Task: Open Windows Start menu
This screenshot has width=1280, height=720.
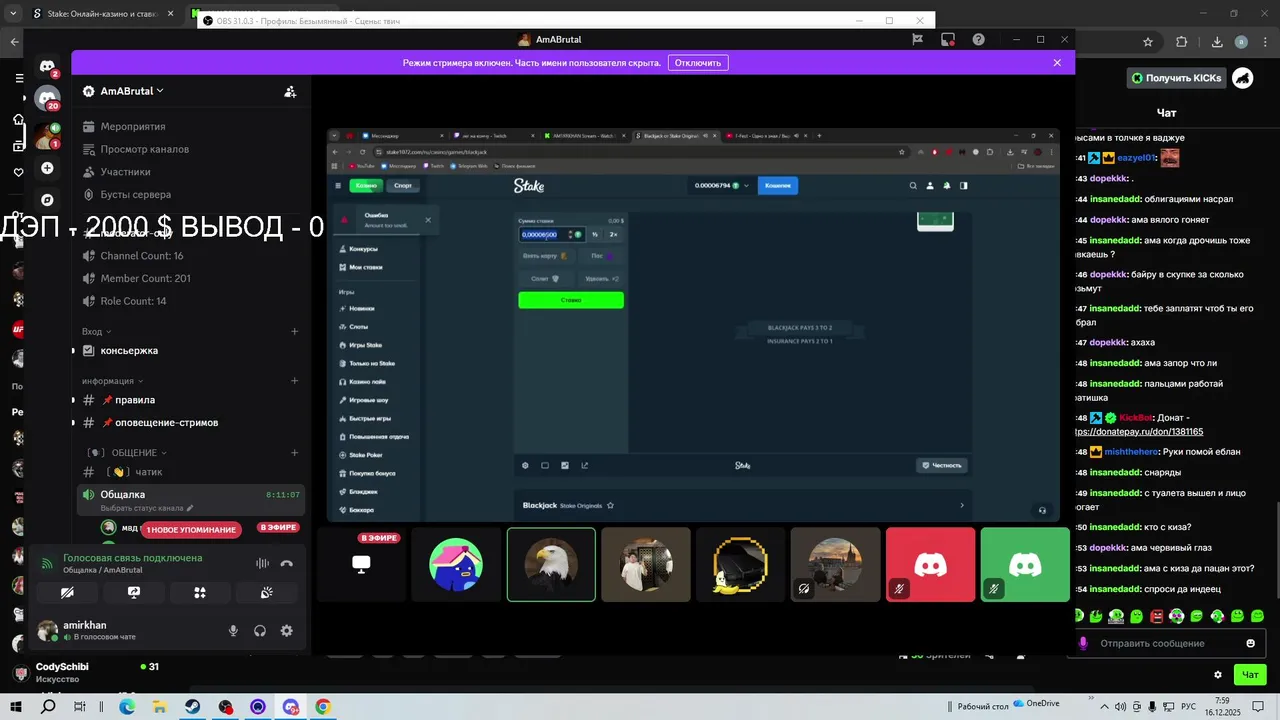Action: pyautogui.click(x=16, y=707)
